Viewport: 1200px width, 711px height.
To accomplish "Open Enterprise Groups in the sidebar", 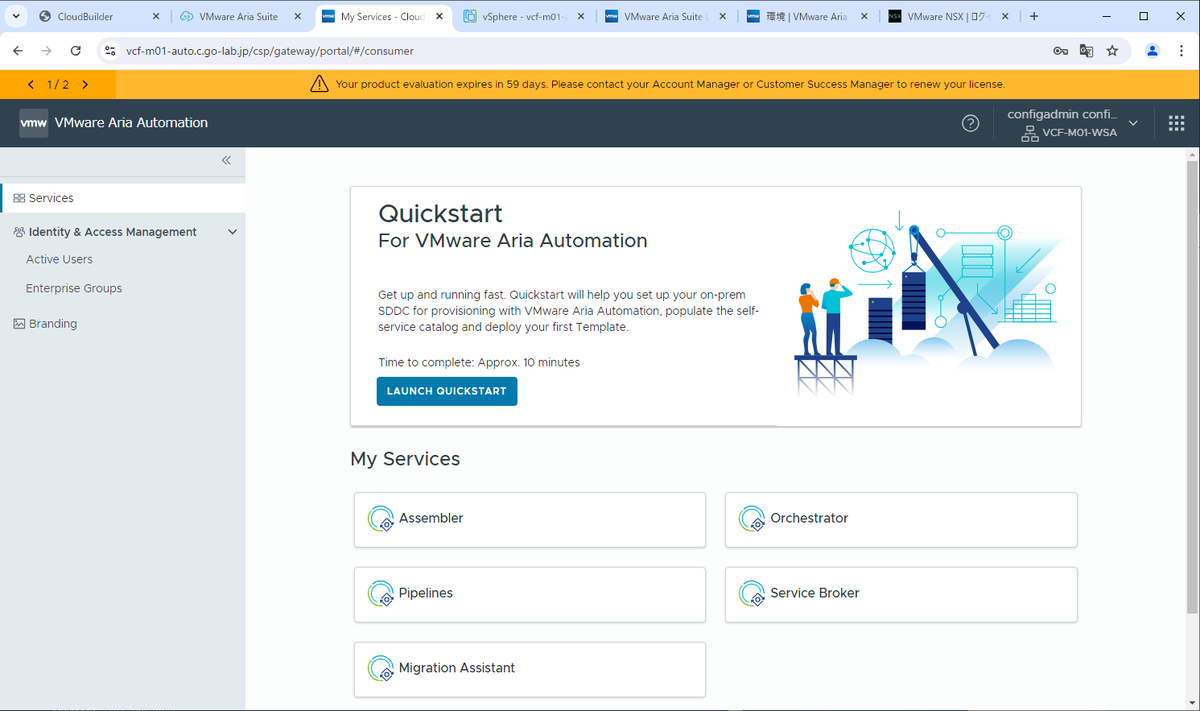I will point(74,288).
